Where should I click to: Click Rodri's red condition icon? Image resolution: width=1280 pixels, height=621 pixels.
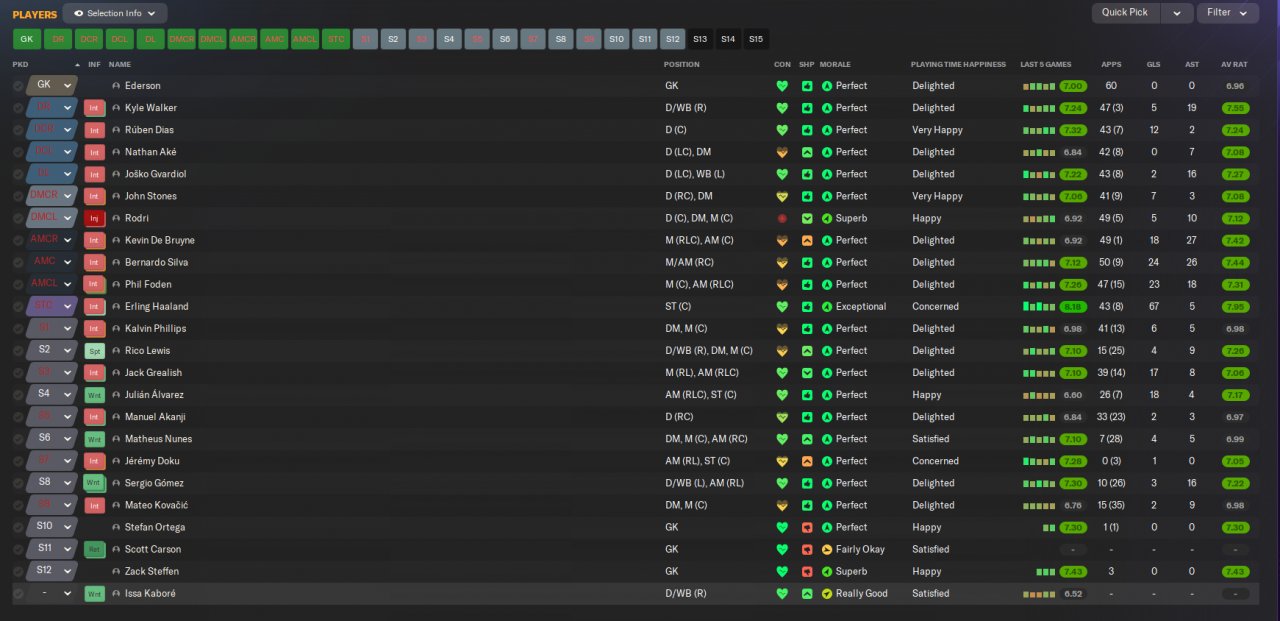pos(782,218)
